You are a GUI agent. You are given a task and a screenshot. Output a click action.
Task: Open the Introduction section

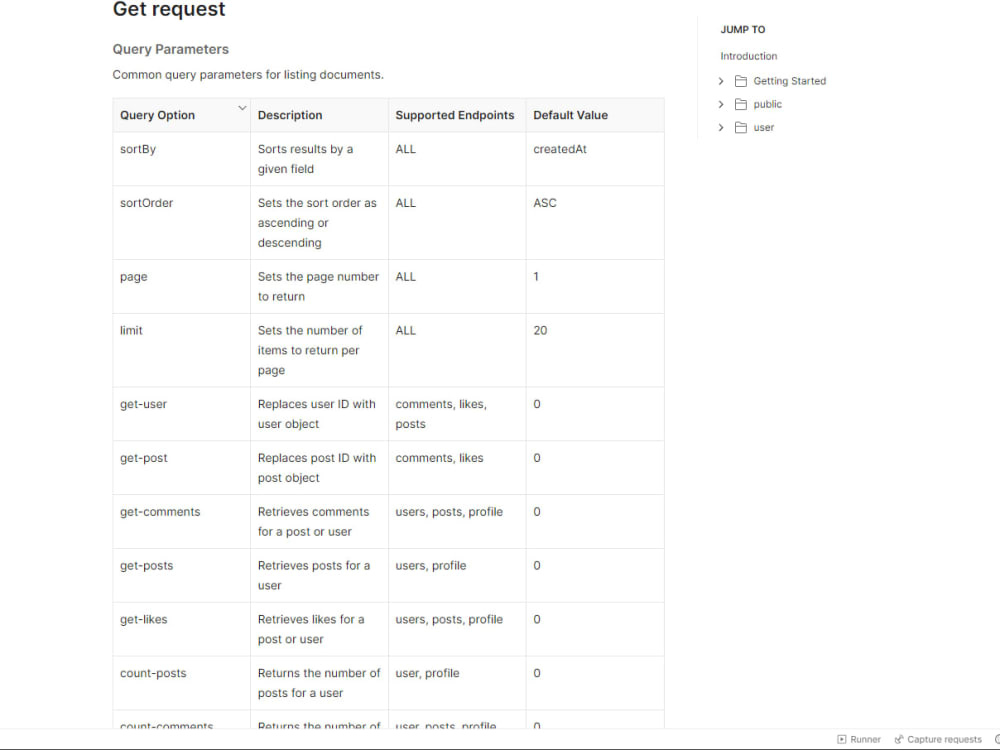748,56
